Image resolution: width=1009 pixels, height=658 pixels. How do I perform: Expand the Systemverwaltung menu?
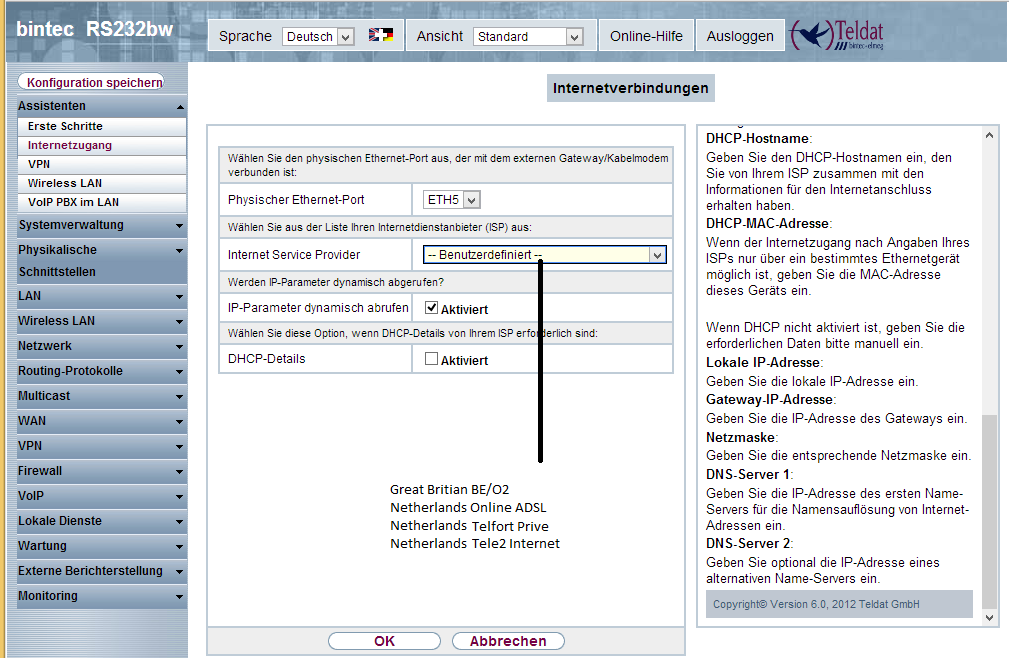(102, 225)
